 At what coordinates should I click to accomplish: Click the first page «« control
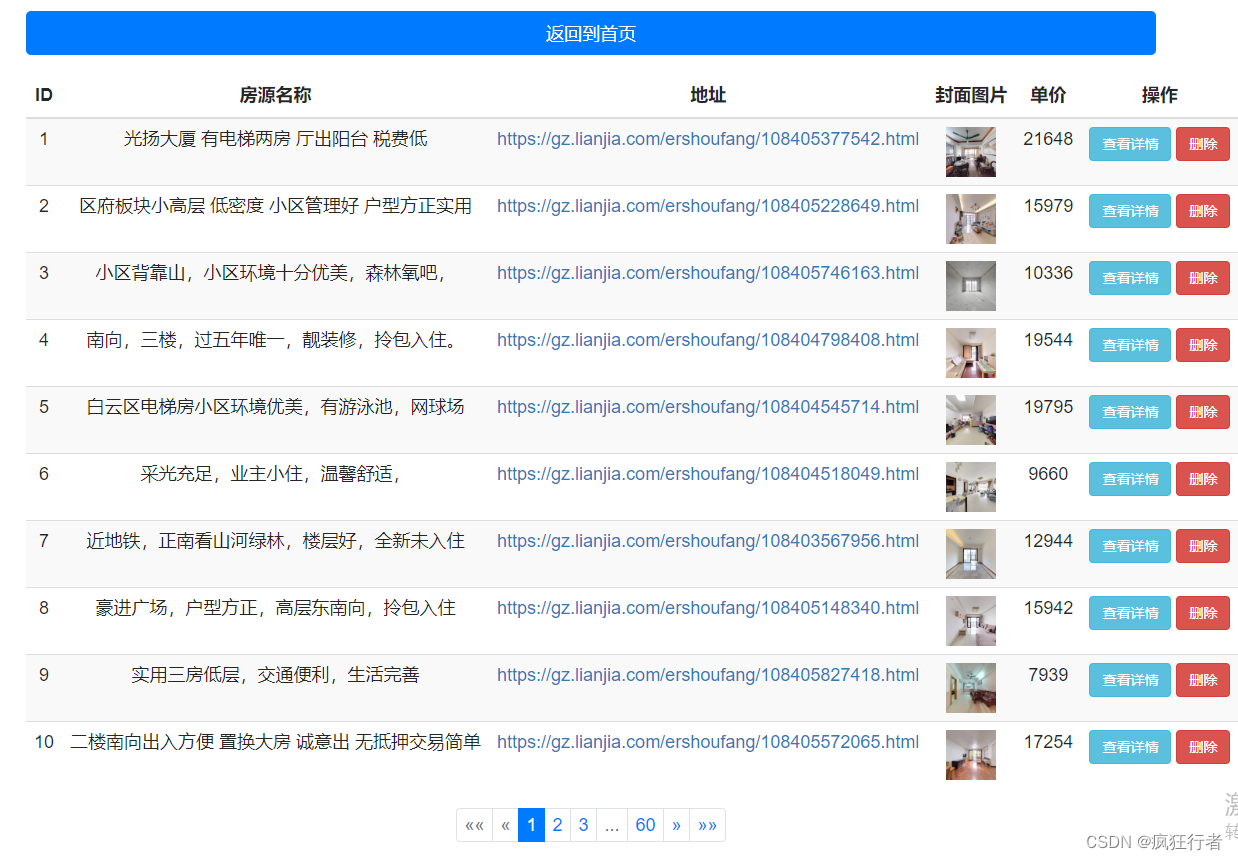tap(474, 824)
